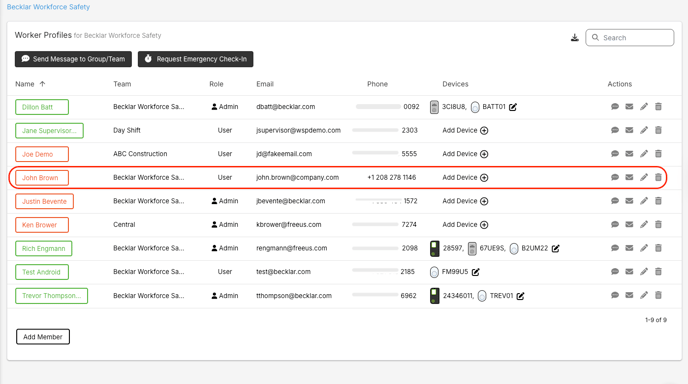The image size is (688, 384).
Task: Add Device for Justin Bevente
Action: coord(465,201)
